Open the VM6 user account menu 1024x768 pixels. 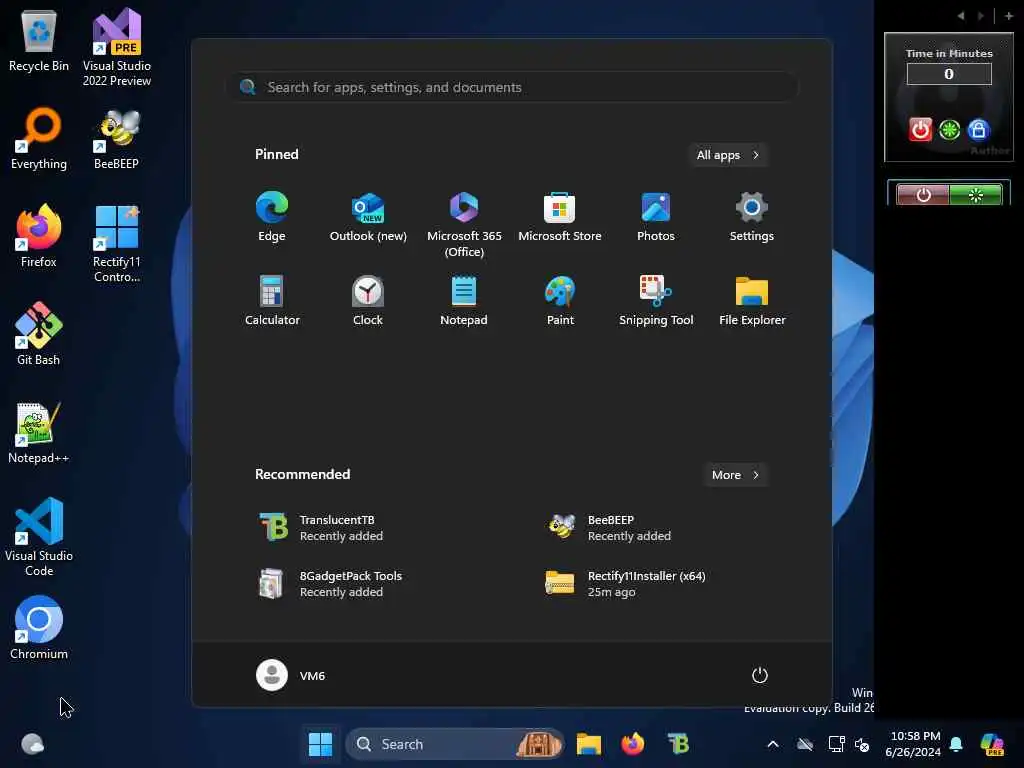click(291, 675)
